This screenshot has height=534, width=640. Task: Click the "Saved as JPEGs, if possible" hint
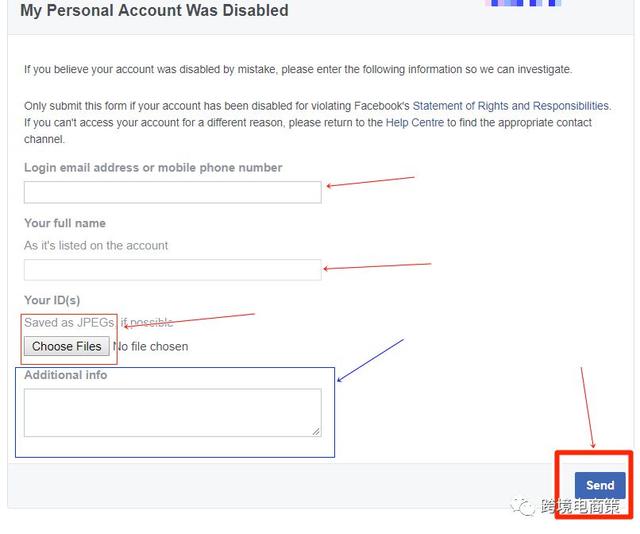[x=98, y=323]
